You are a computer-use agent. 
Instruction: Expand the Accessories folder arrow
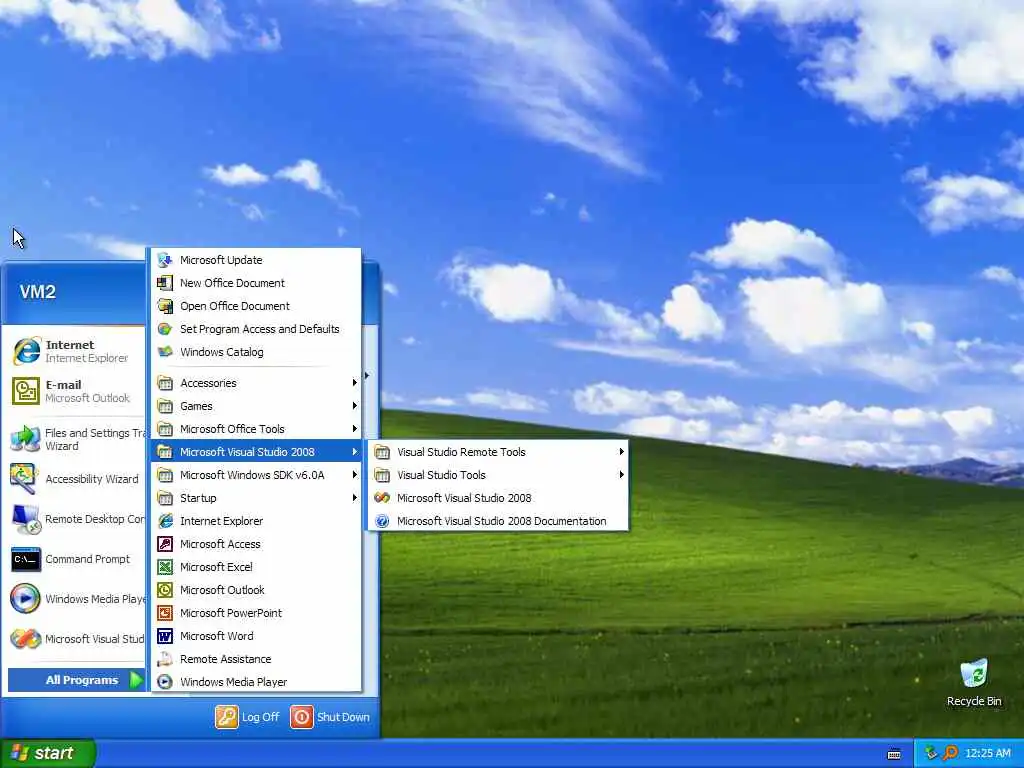tap(355, 383)
